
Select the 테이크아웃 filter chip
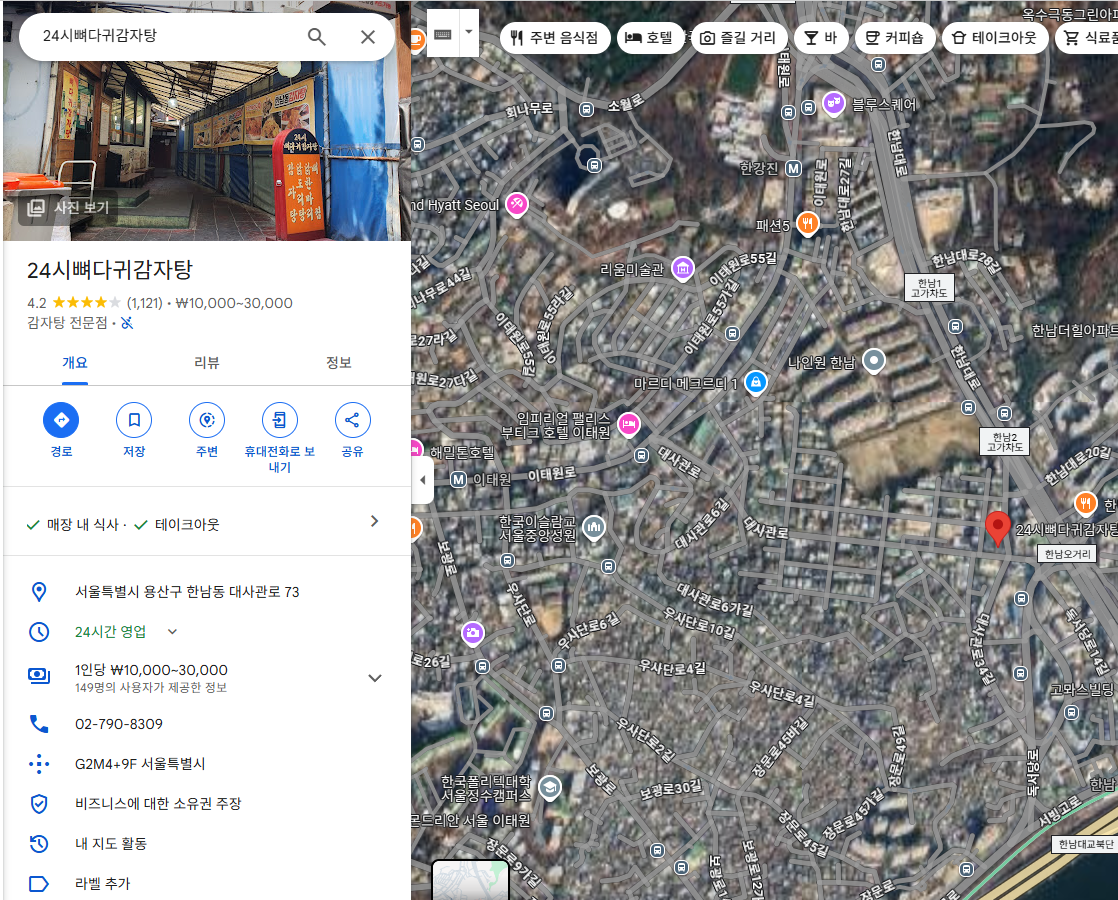995,37
